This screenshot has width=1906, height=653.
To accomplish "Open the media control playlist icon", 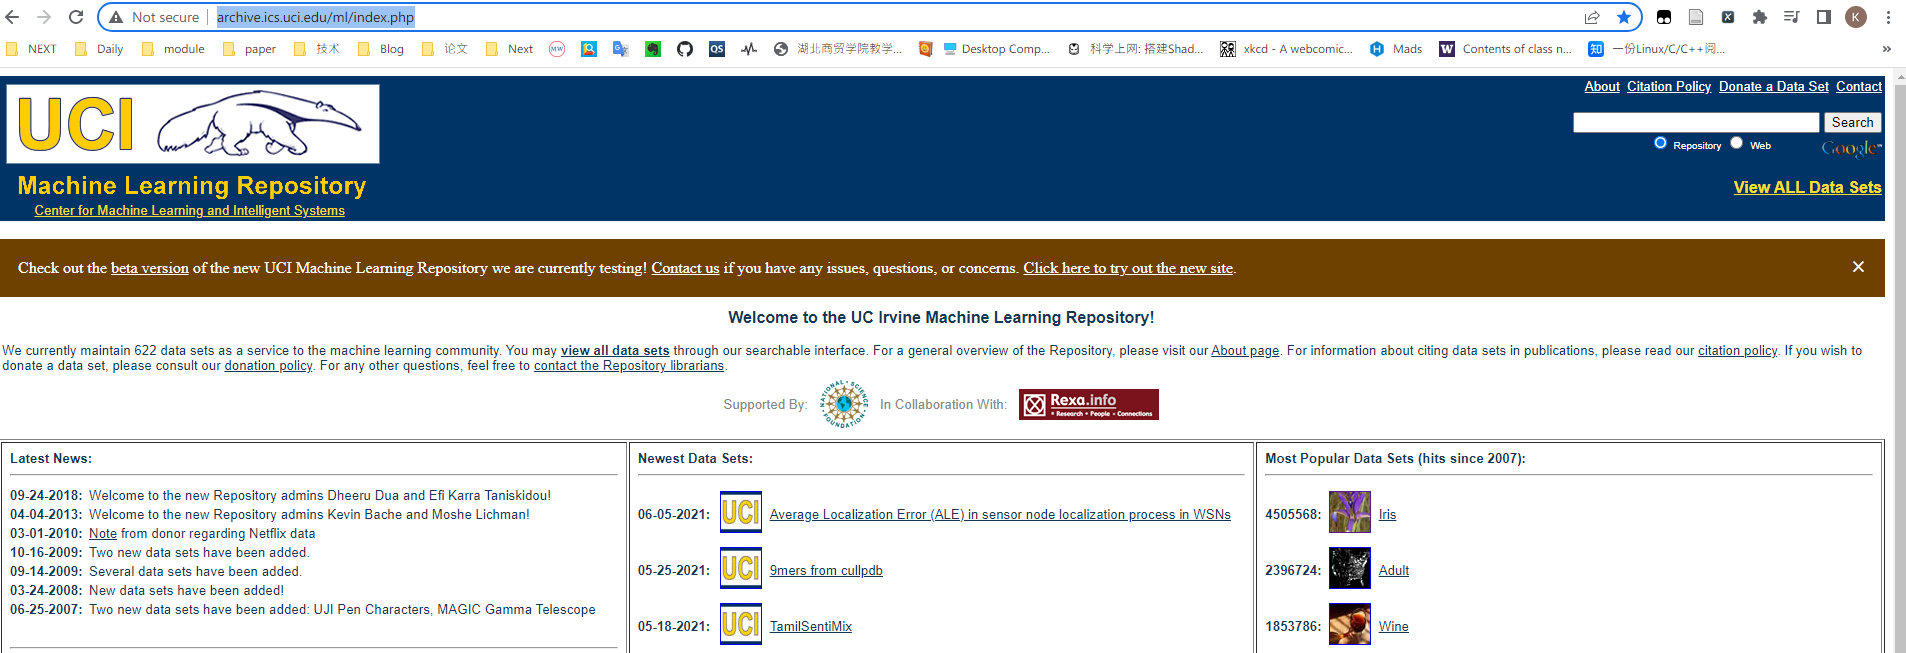I will pyautogui.click(x=1792, y=17).
